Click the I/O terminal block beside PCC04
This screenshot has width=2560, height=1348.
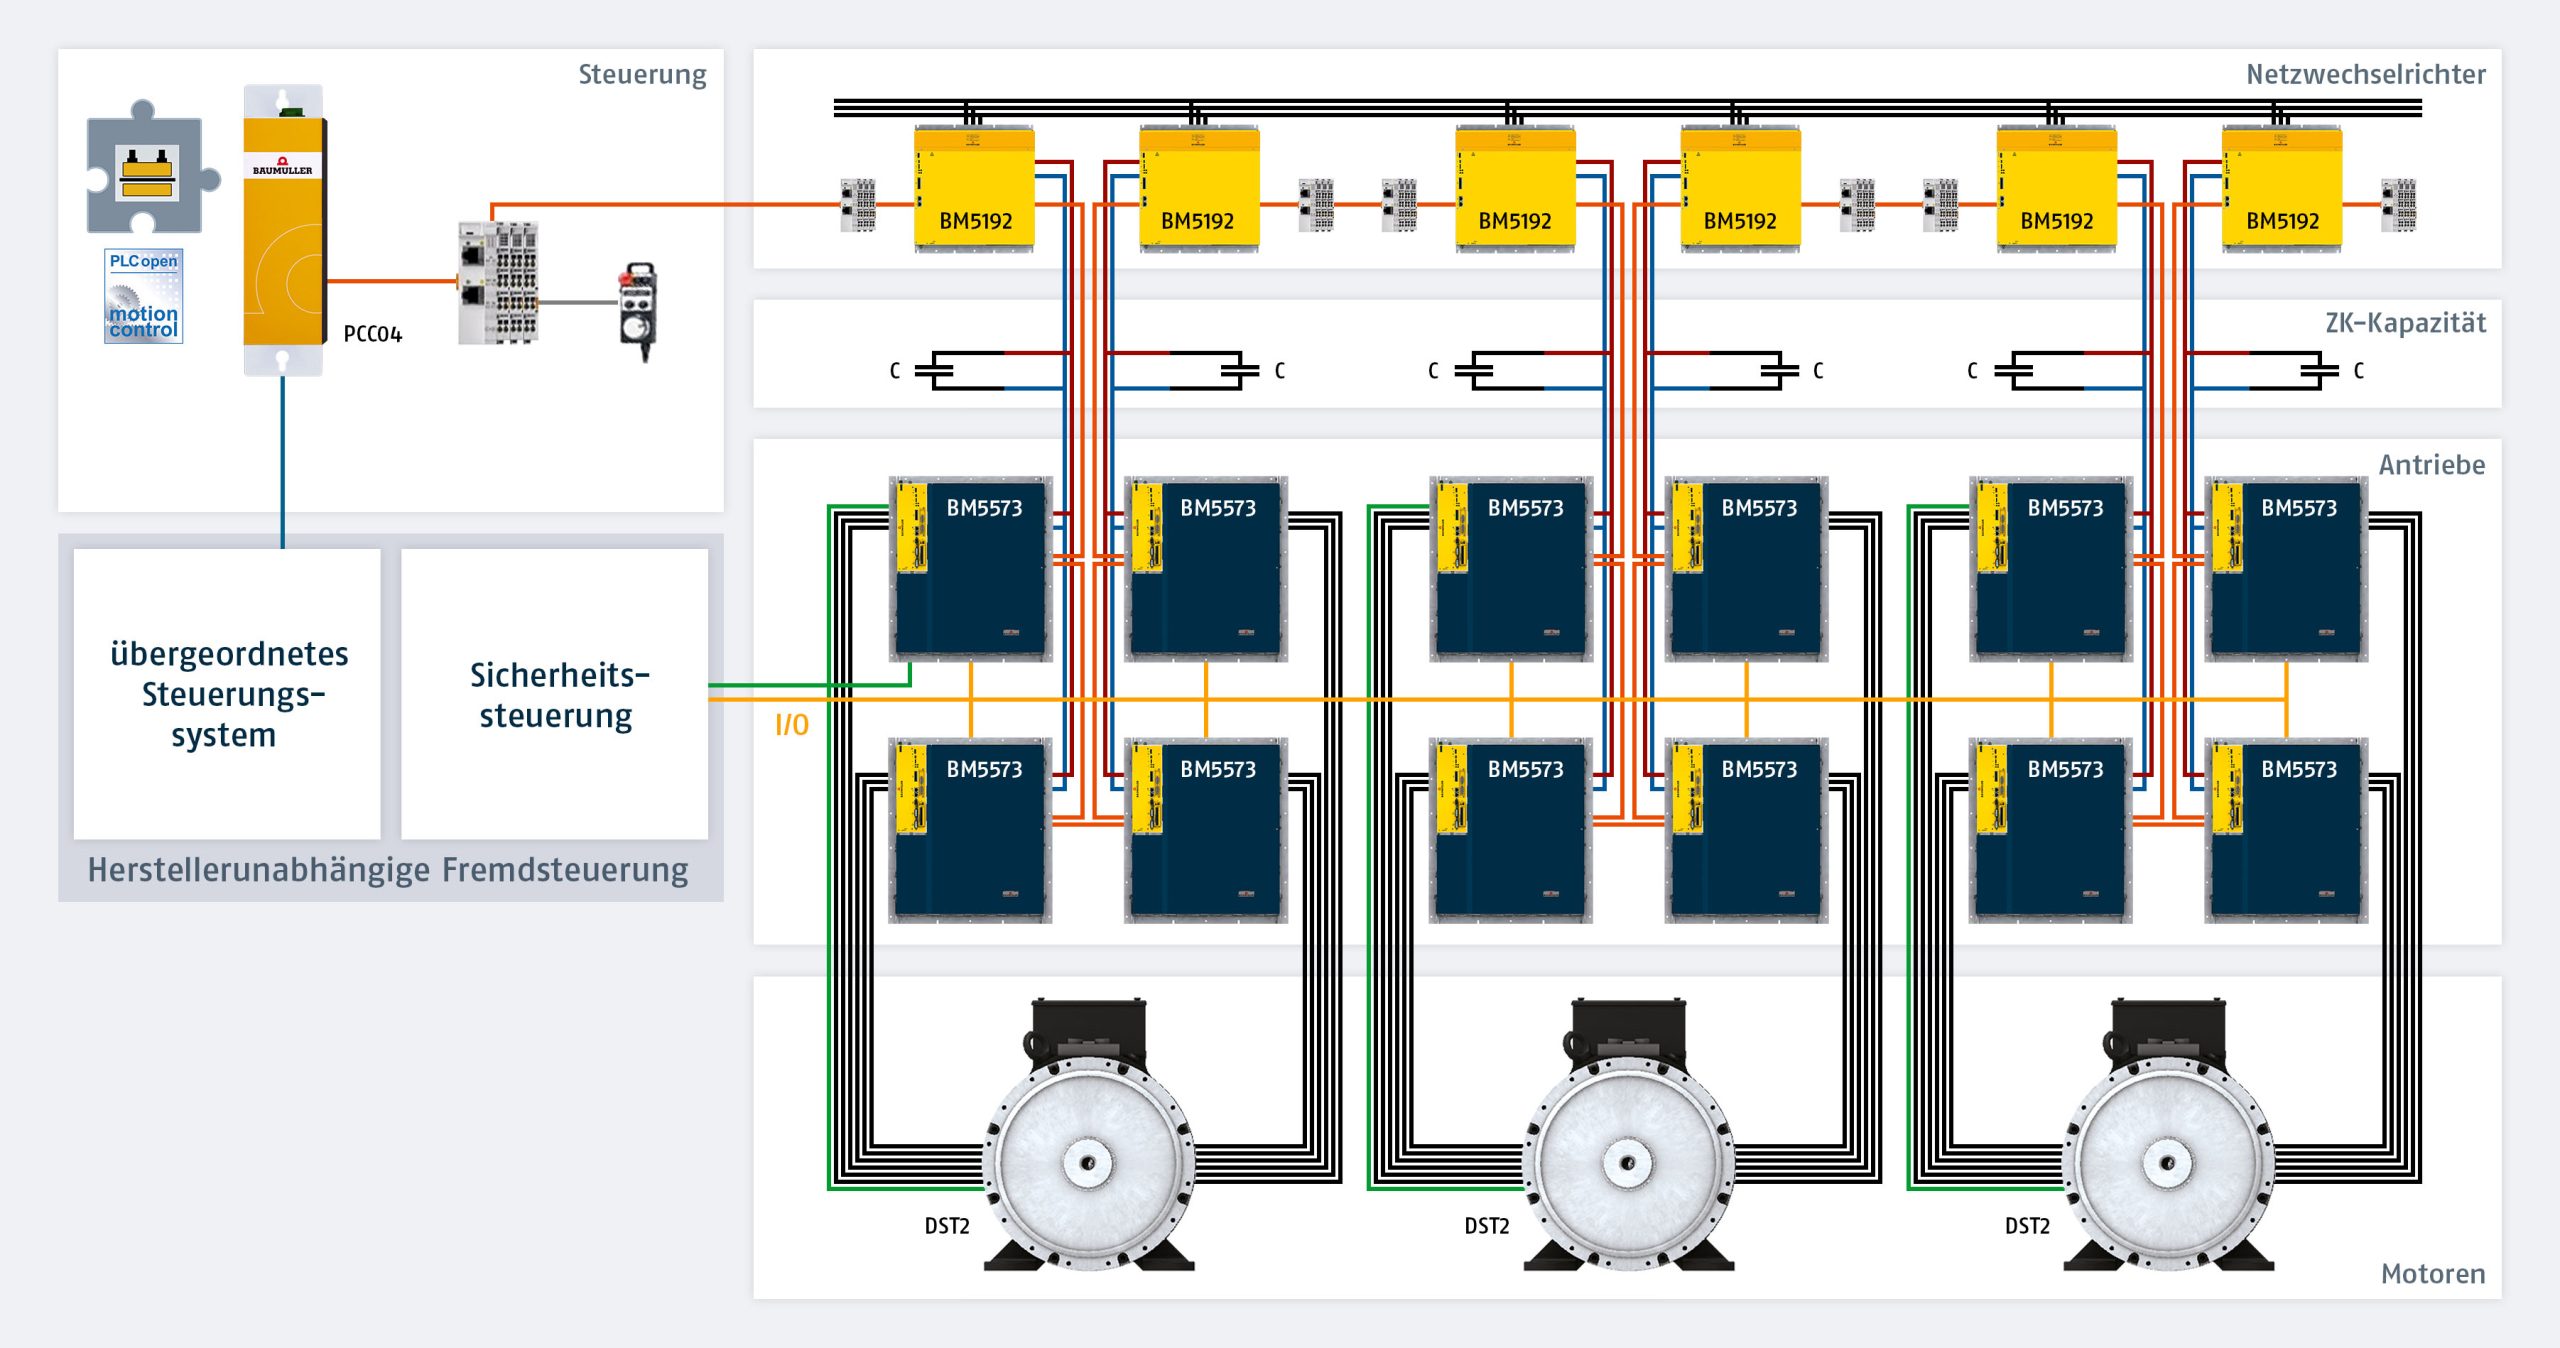tap(498, 282)
